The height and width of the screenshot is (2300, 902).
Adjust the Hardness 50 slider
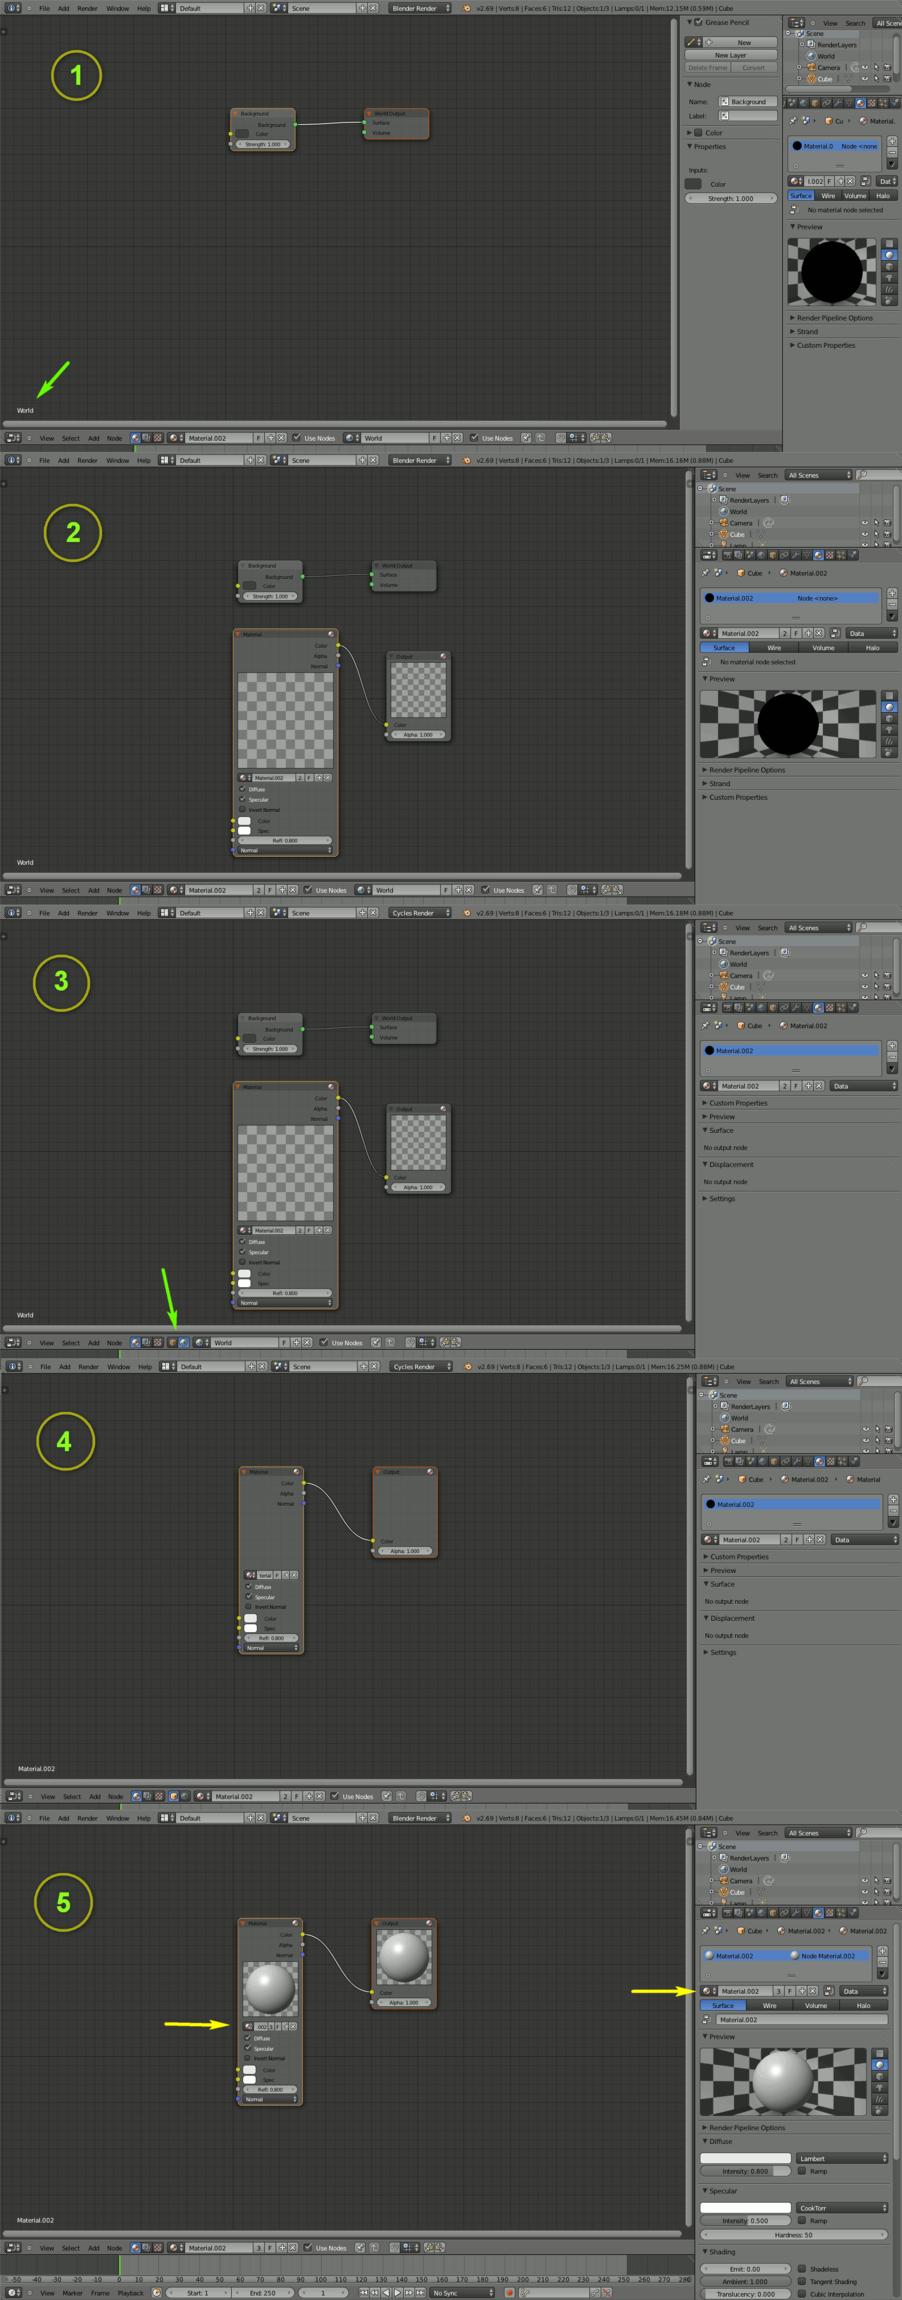click(x=794, y=2234)
